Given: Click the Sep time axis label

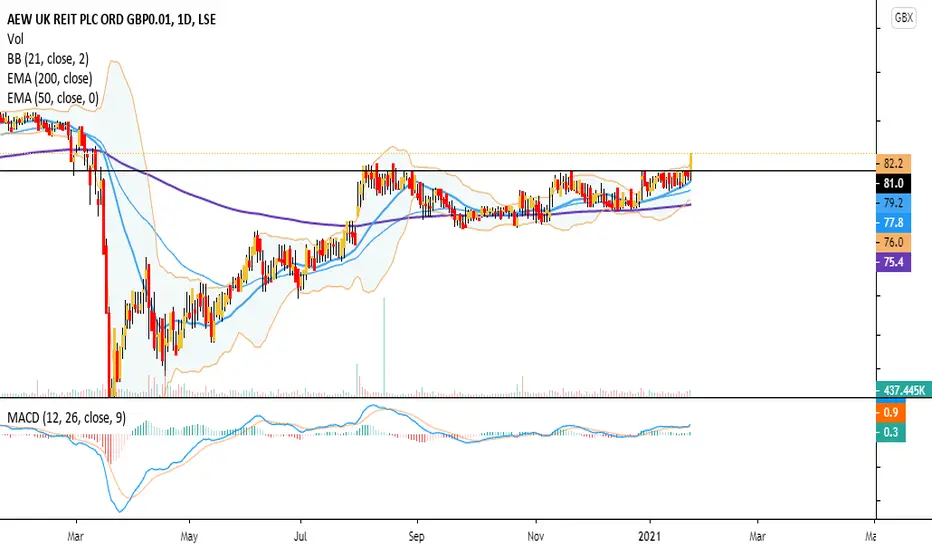Looking at the screenshot, I should coord(417,536).
